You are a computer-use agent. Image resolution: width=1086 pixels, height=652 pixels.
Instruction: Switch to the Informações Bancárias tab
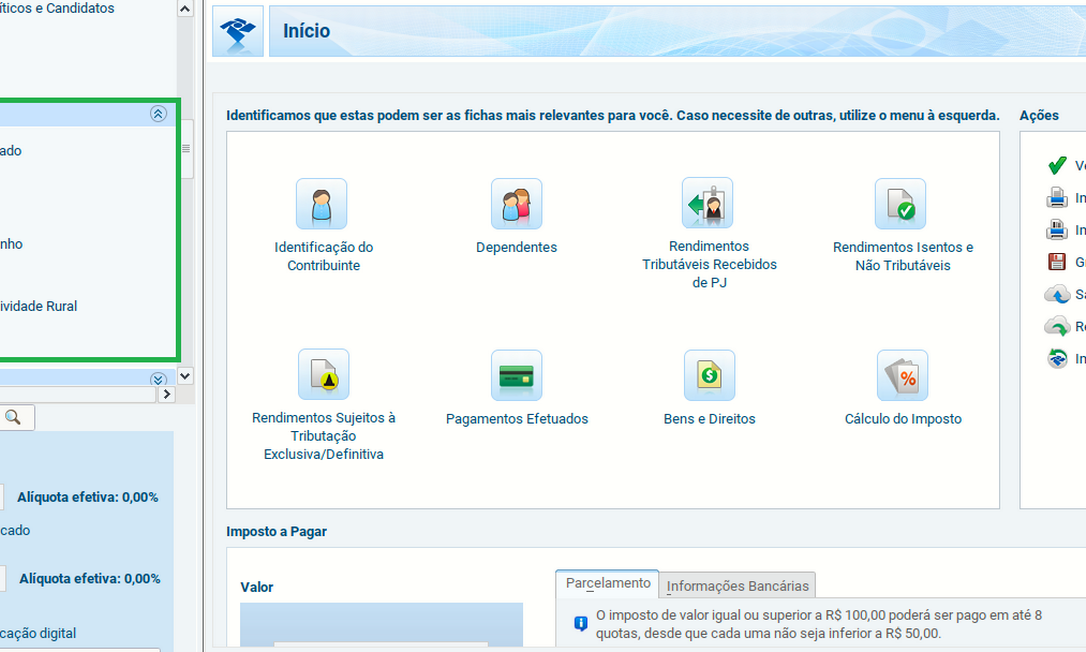tap(738, 586)
